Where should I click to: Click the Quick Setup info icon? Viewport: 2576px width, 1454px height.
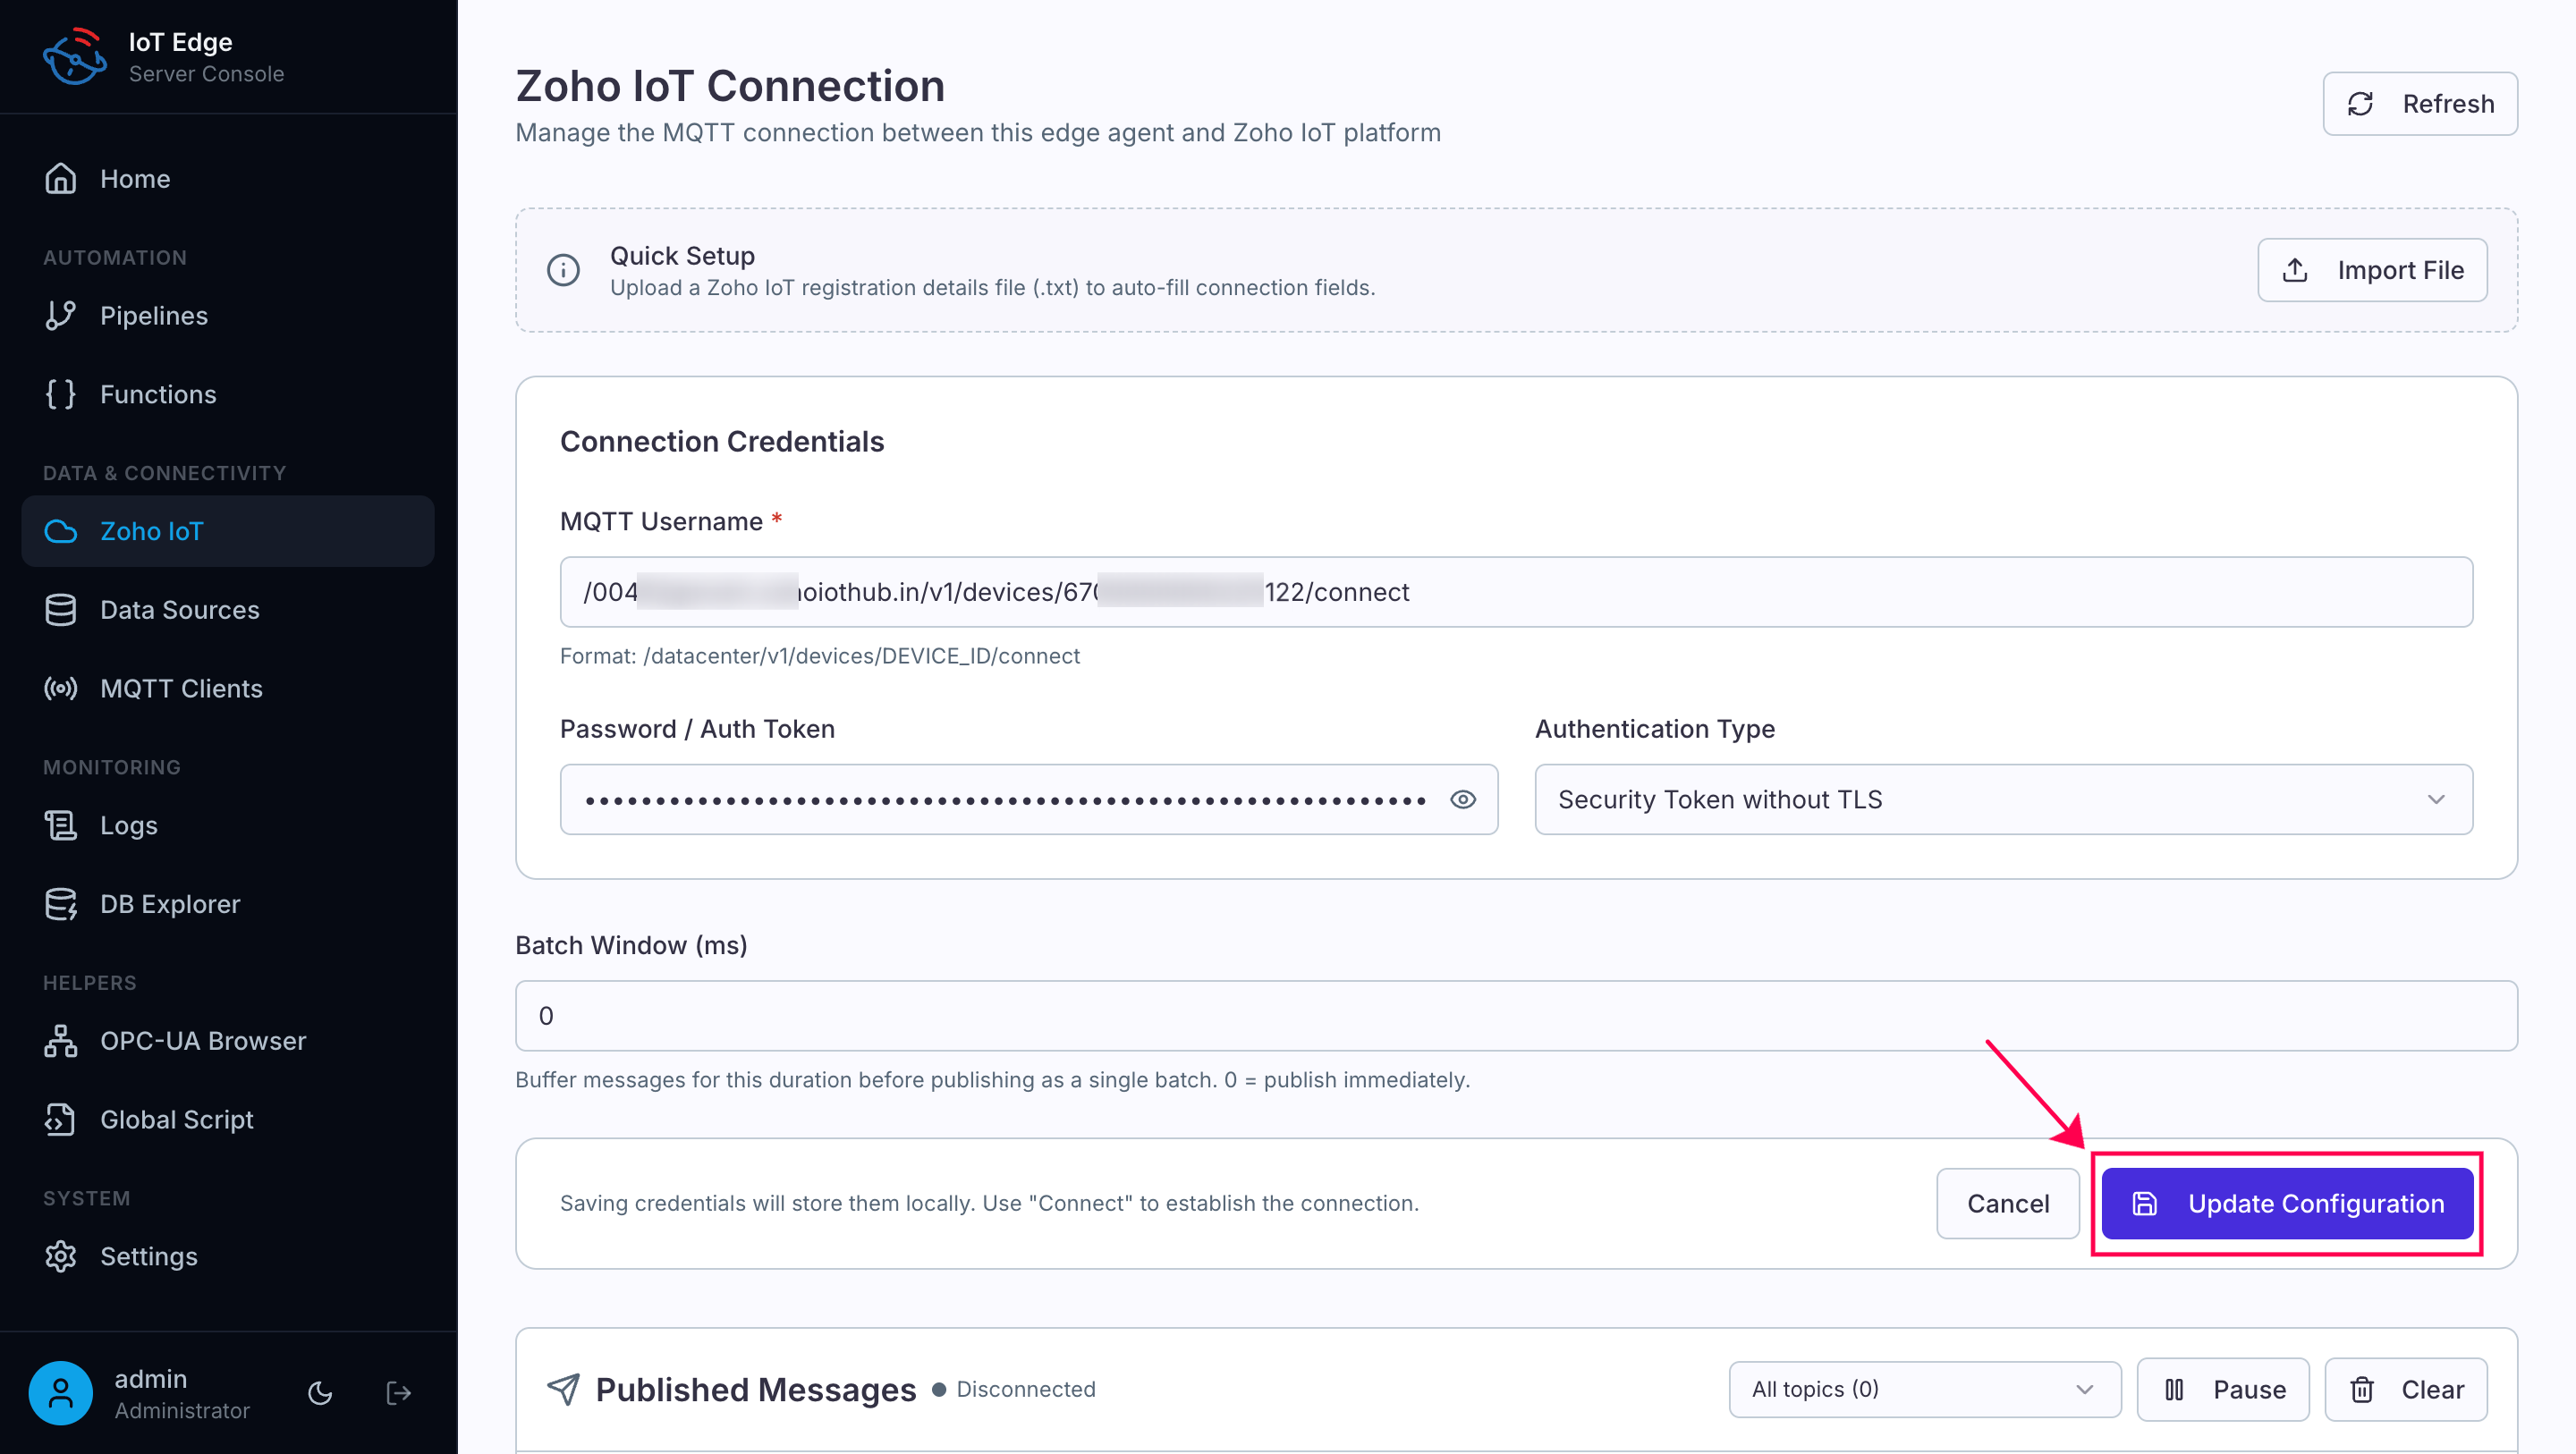[x=564, y=270]
